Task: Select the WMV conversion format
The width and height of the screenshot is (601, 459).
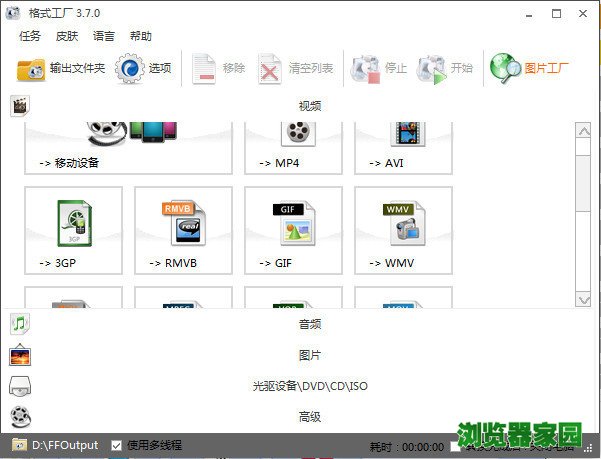Action: [x=403, y=231]
